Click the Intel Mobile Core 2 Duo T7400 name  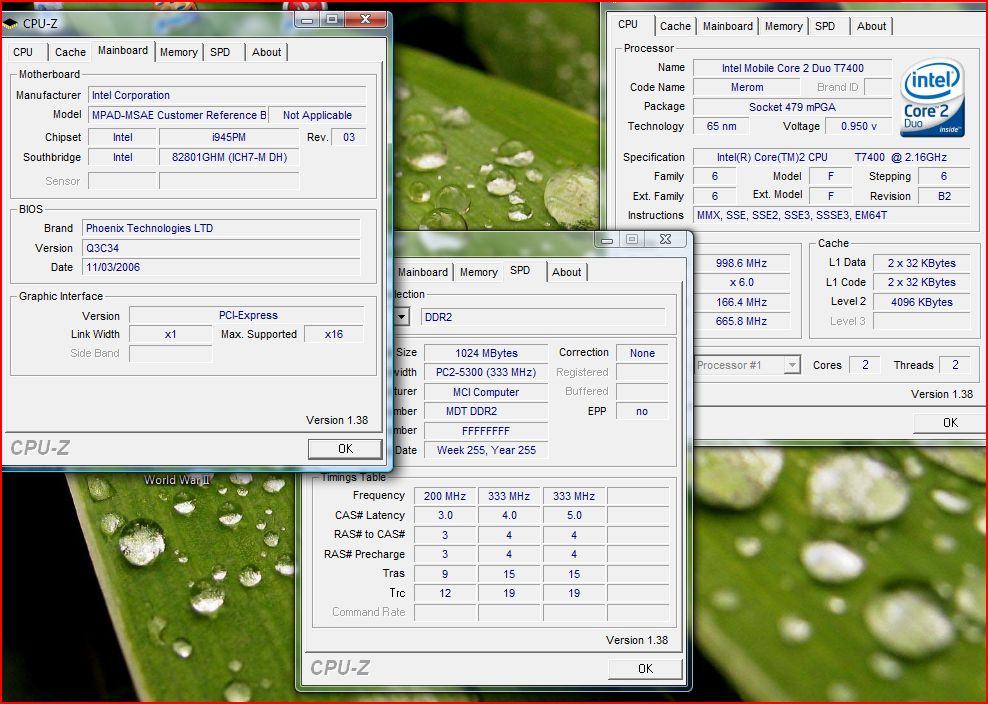793,68
